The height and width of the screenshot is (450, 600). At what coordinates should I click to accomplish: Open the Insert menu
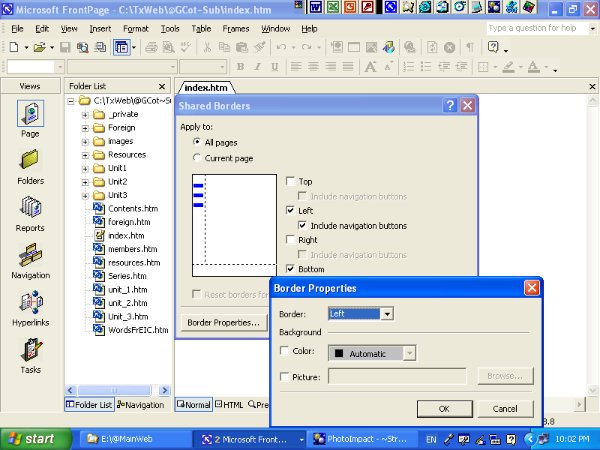coord(100,29)
